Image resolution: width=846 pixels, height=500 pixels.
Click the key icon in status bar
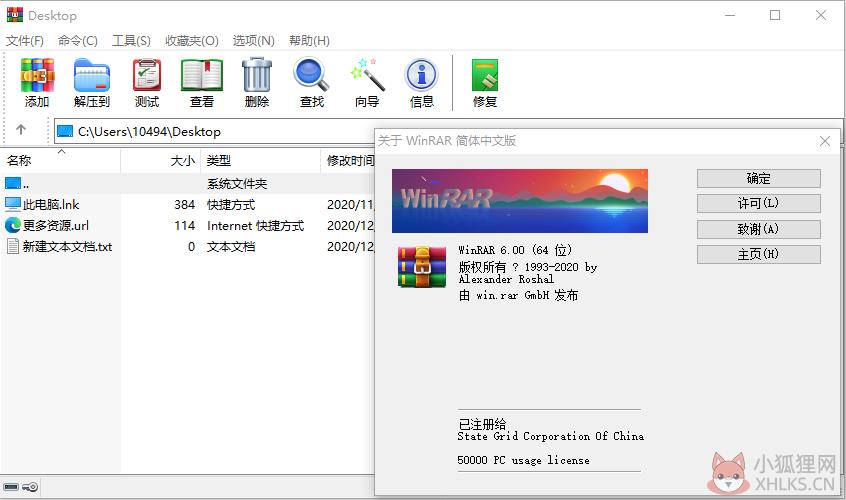[30, 487]
